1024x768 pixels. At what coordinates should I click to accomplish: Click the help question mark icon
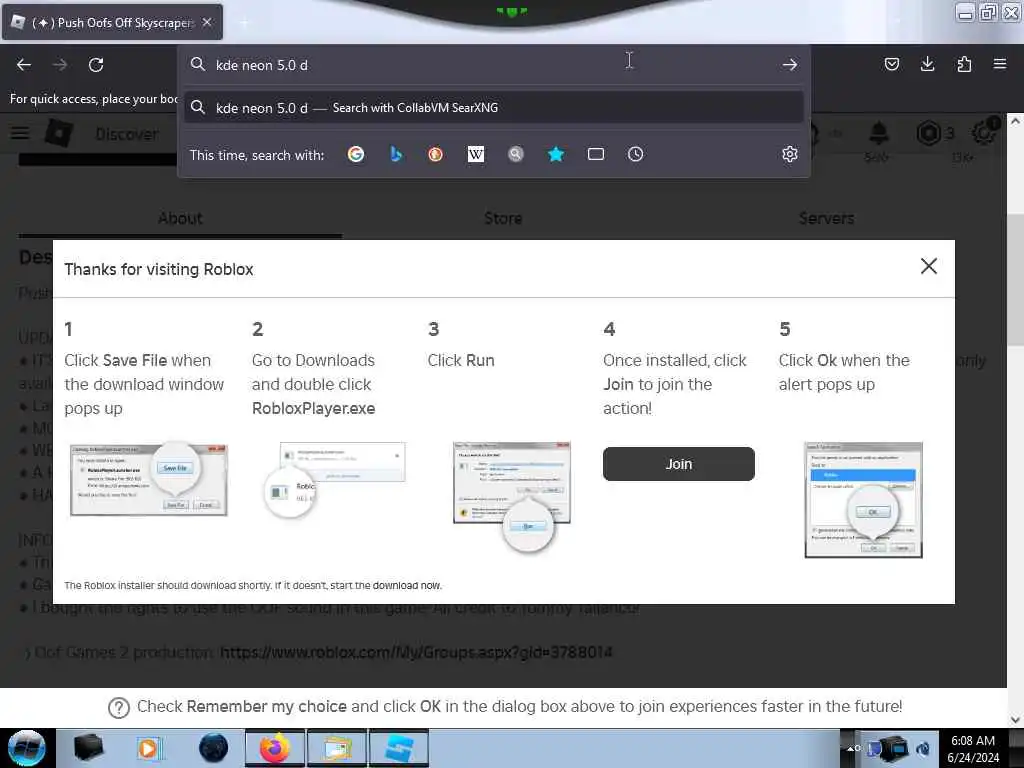[x=119, y=707]
